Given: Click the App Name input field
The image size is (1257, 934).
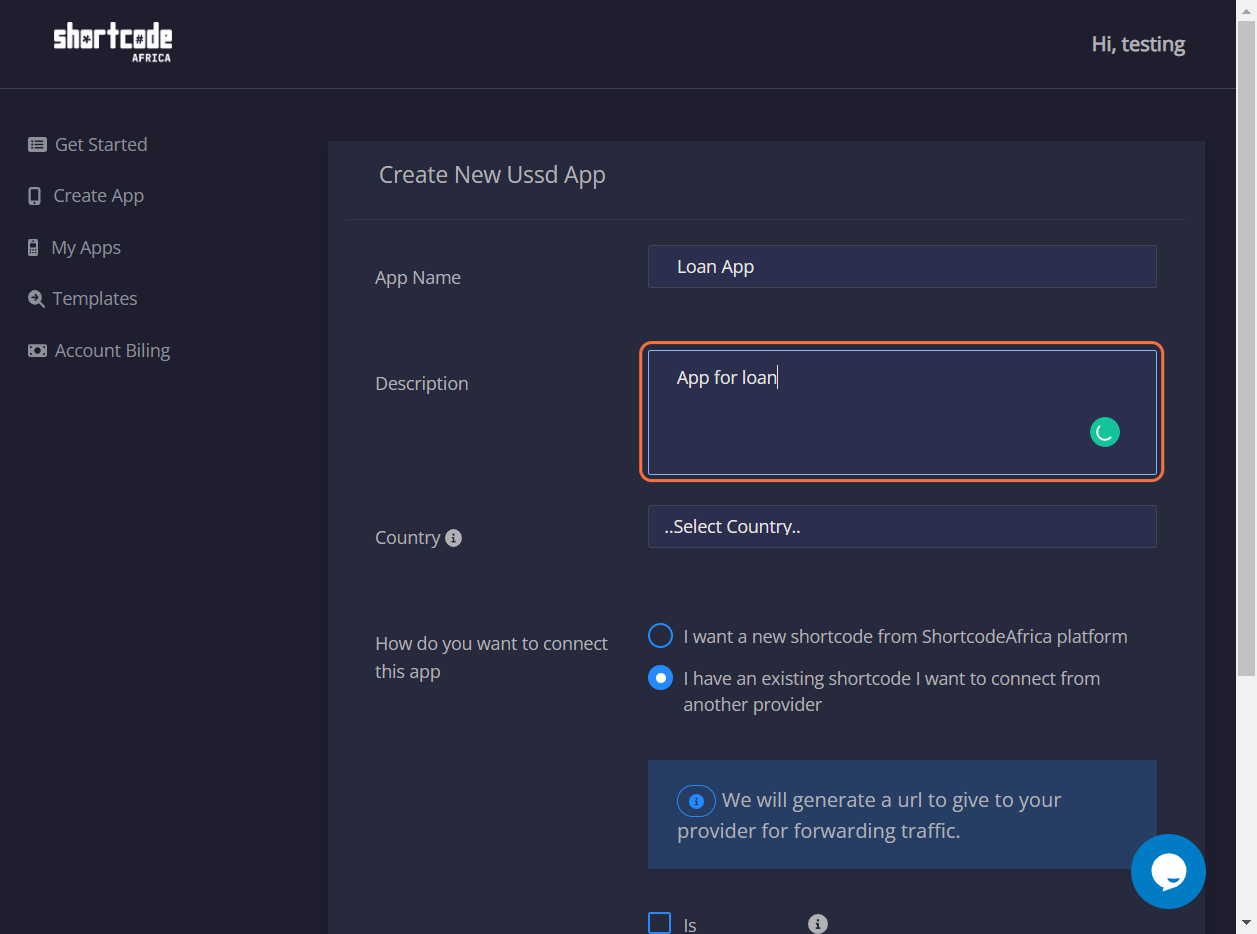Looking at the screenshot, I should (902, 267).
